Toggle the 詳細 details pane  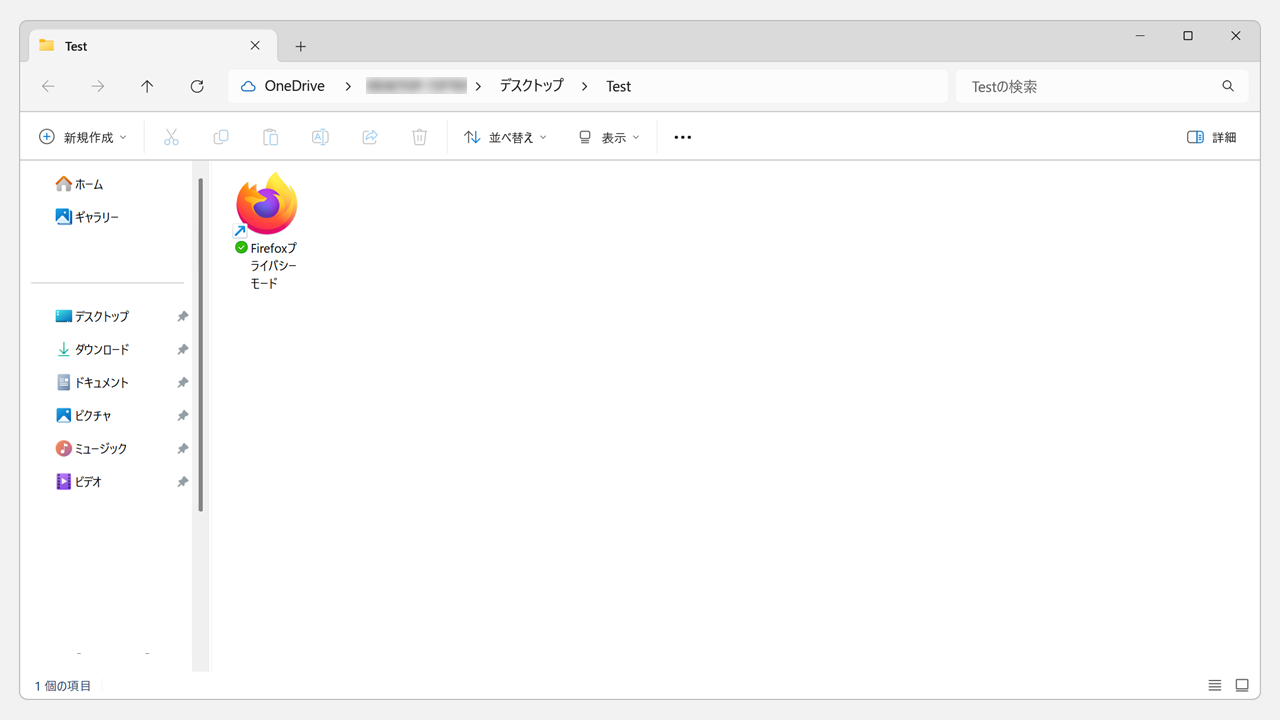1211,137
